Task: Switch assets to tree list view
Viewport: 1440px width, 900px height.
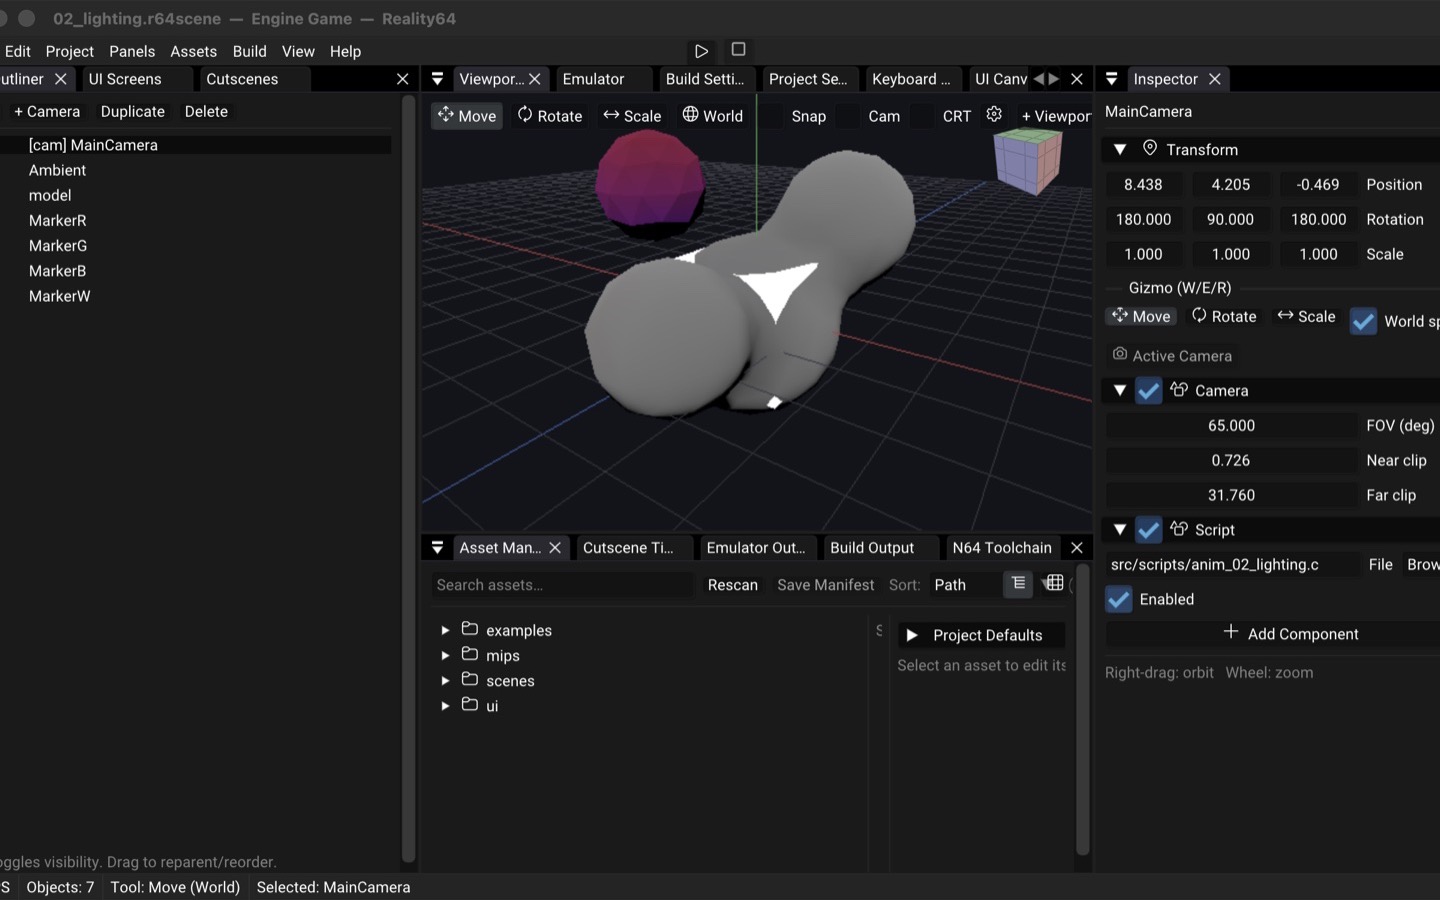Action: point(1018,584)
